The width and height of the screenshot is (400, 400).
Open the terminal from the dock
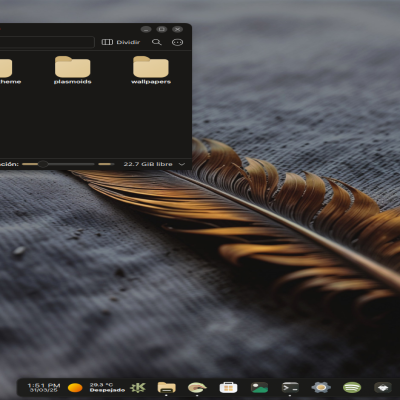(x=290, y=387)
